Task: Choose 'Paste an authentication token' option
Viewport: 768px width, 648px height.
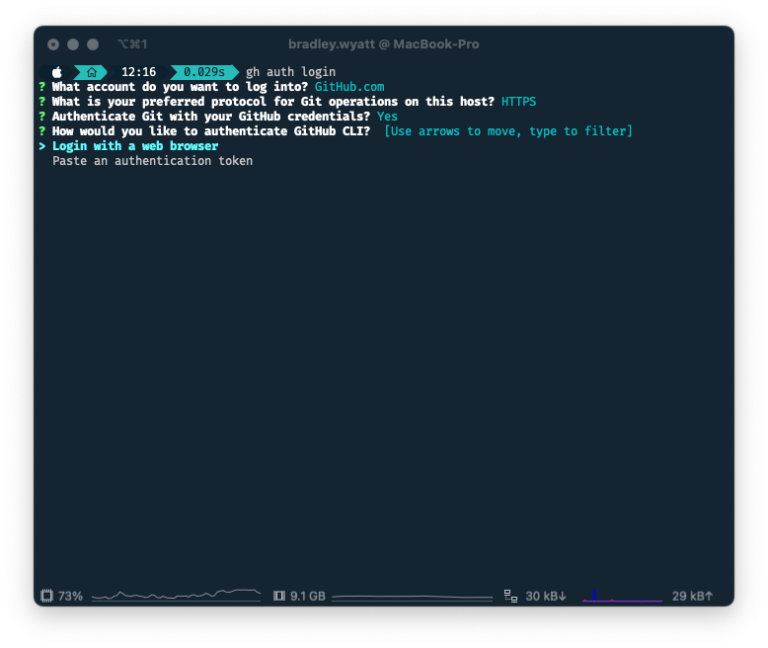Action: (x=152, y=161)
